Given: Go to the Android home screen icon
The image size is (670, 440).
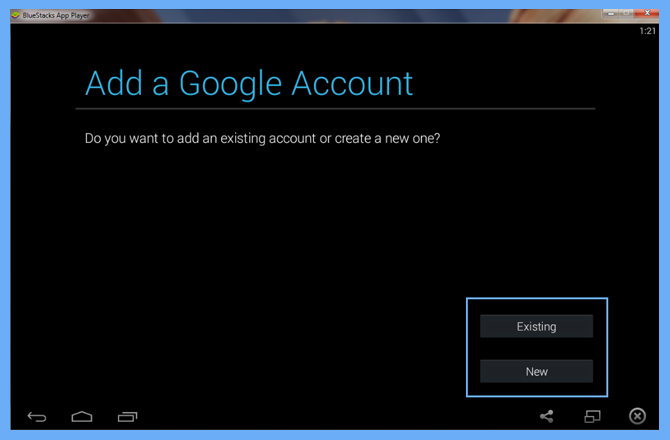Looking at the screenshot, I should point(82,416).
